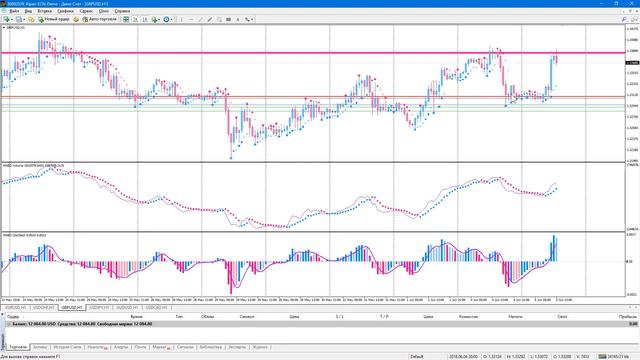Open the Справка menu

point(122,11)
